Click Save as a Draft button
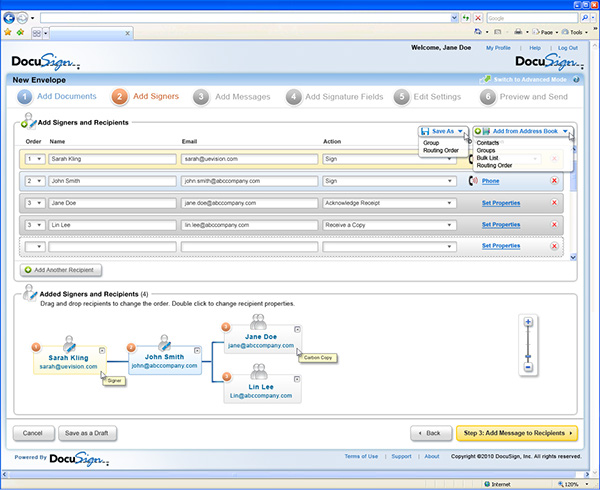Viewport: 600px width, 490px height. pyautogui.click(x=87, y=433)
